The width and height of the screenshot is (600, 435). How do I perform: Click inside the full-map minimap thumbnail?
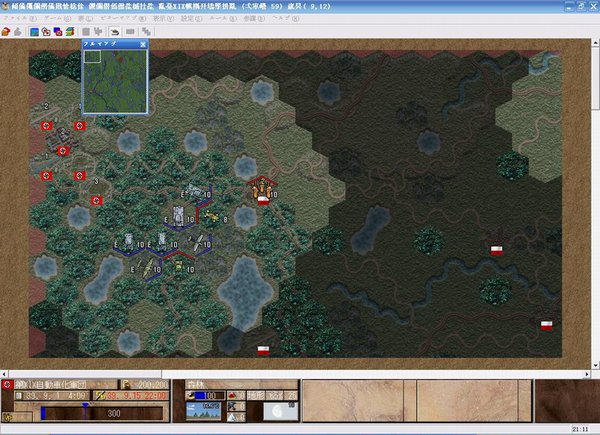pyautogui.click(x=115, y=81)
